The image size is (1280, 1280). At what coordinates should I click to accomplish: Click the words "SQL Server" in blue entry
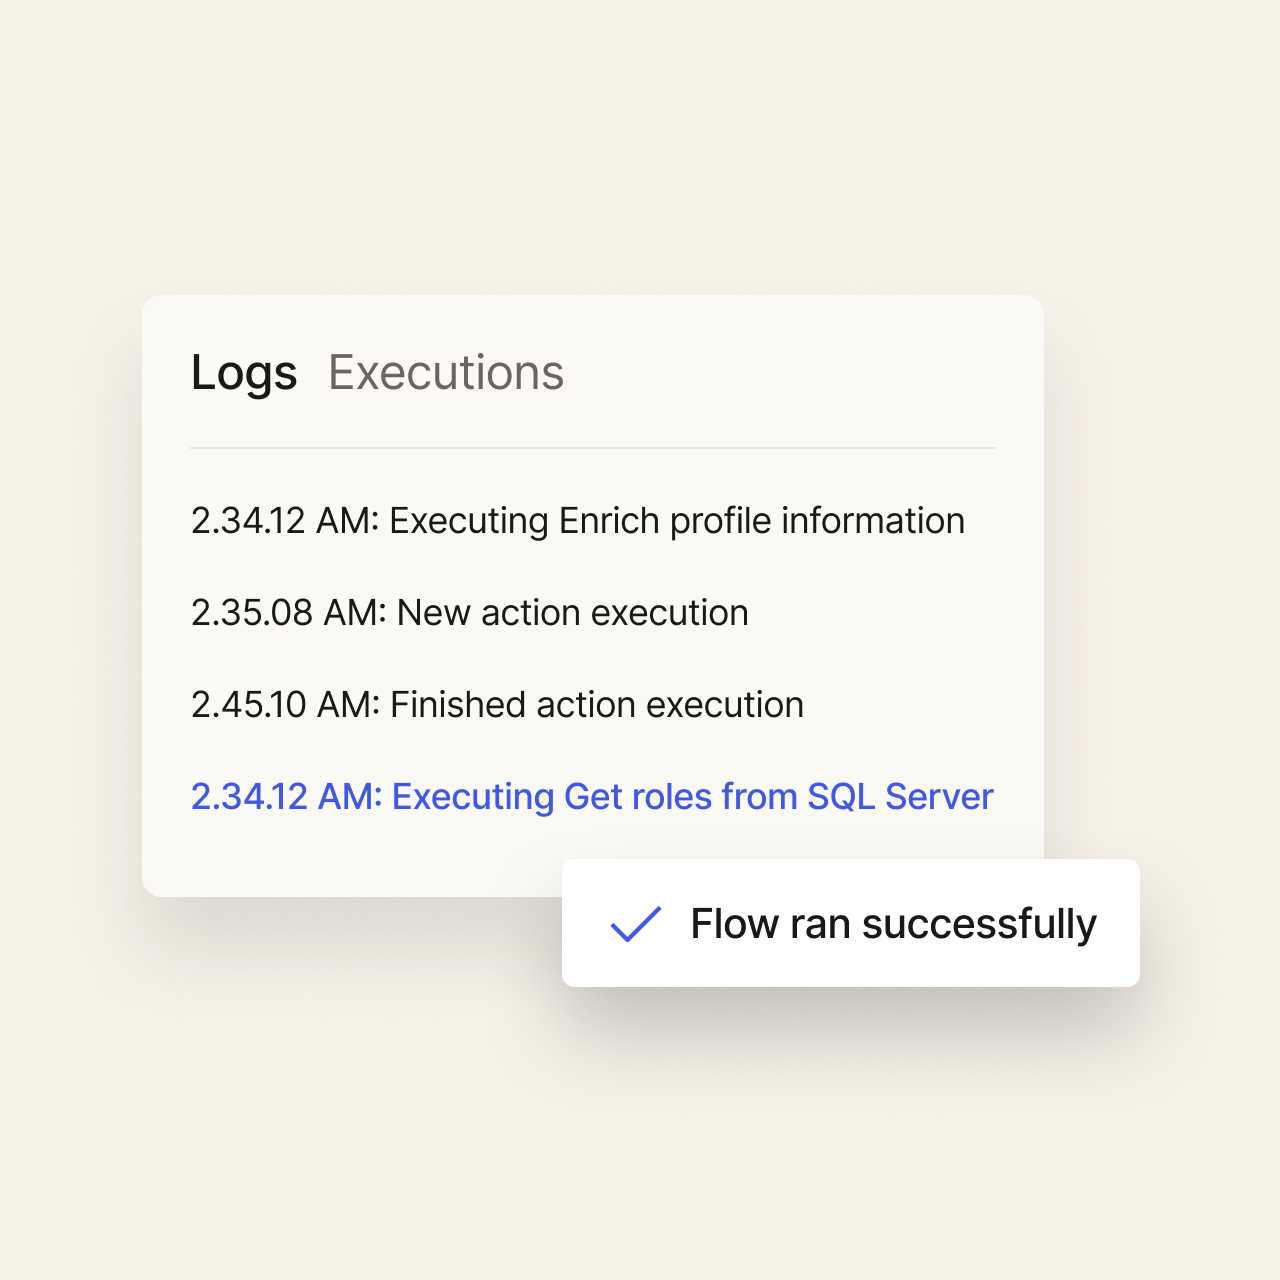pyautogui.click(x=900, y=797)
